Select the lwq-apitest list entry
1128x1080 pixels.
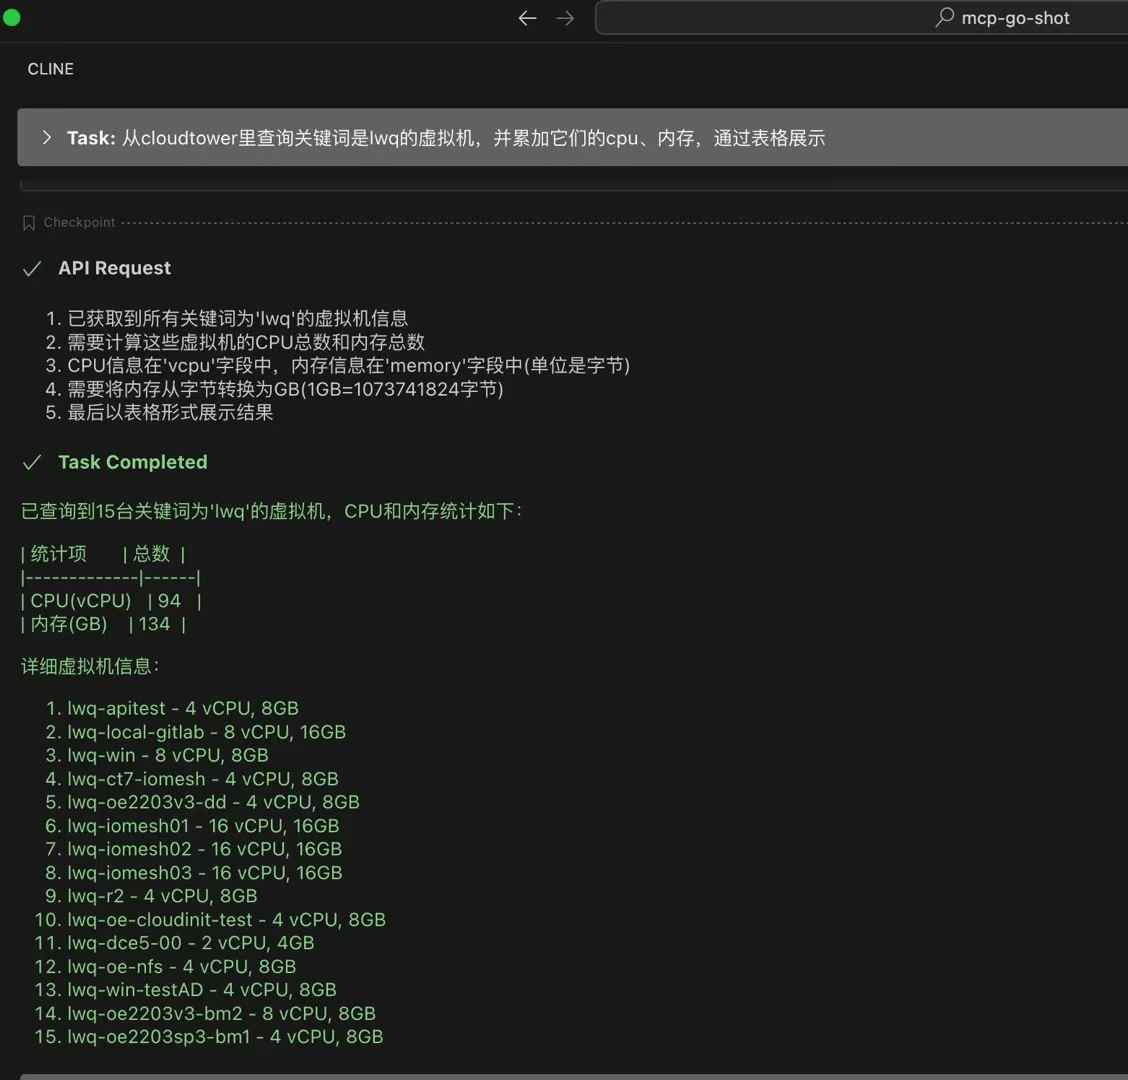point(182,708)
